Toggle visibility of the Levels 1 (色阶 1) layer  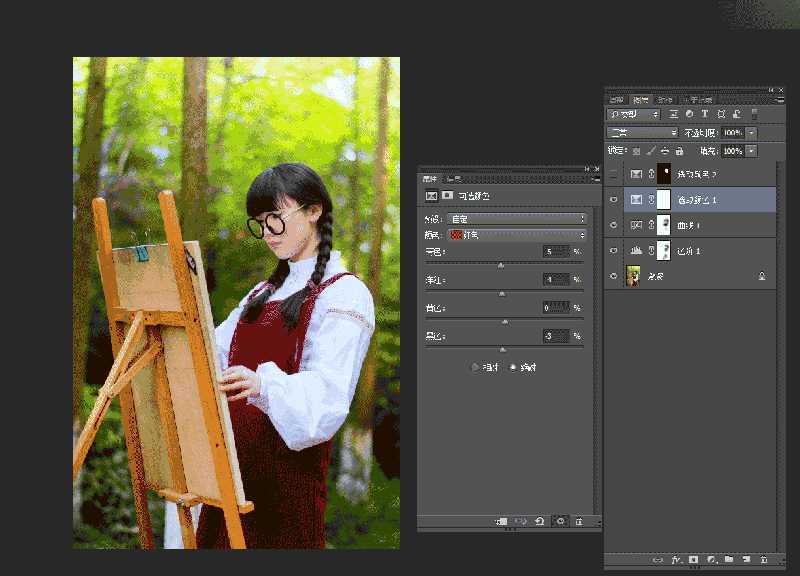pos(613,251)
